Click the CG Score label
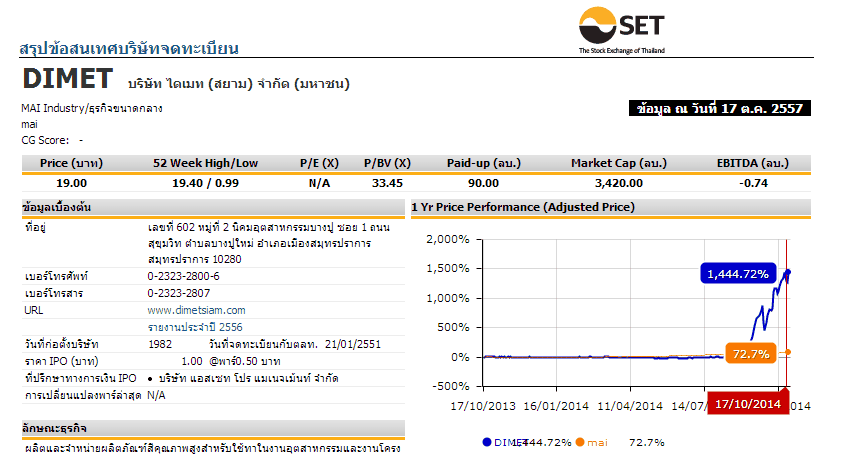The width and height of the screenshot is (841, 457). (x=45, y=141)
